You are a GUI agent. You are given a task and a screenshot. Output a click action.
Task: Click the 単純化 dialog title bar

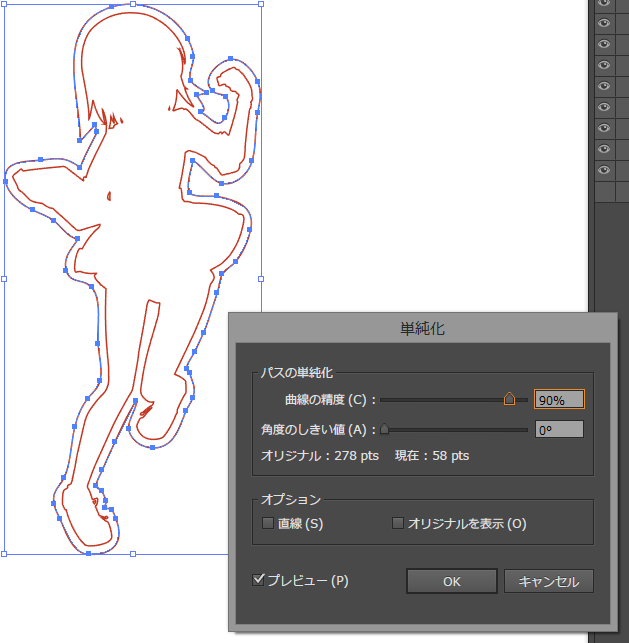(429, 328)
